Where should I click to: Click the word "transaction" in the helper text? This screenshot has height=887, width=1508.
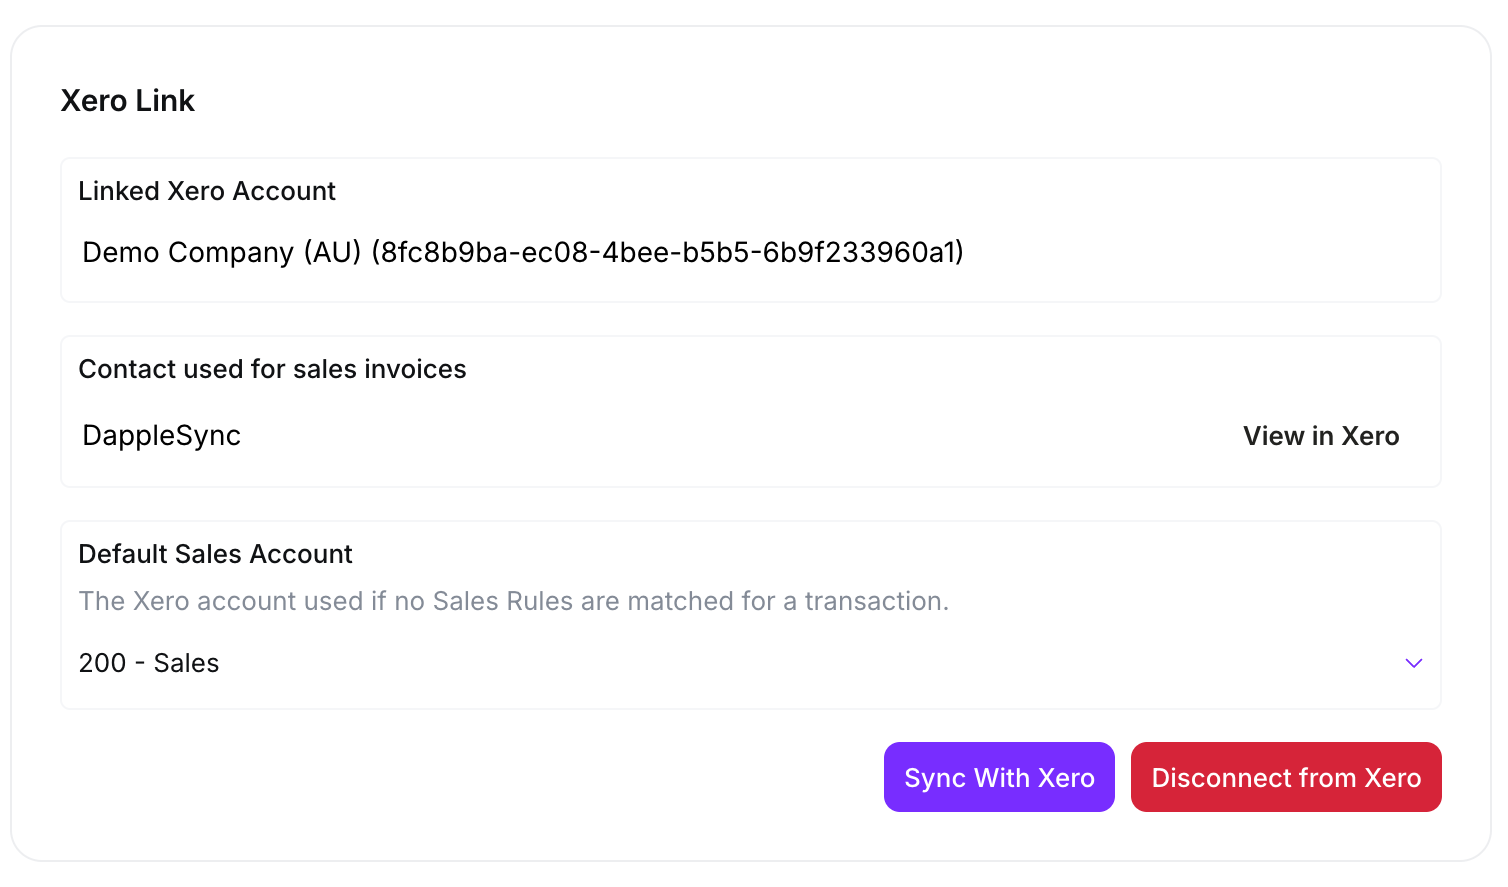tap(874, 601)
